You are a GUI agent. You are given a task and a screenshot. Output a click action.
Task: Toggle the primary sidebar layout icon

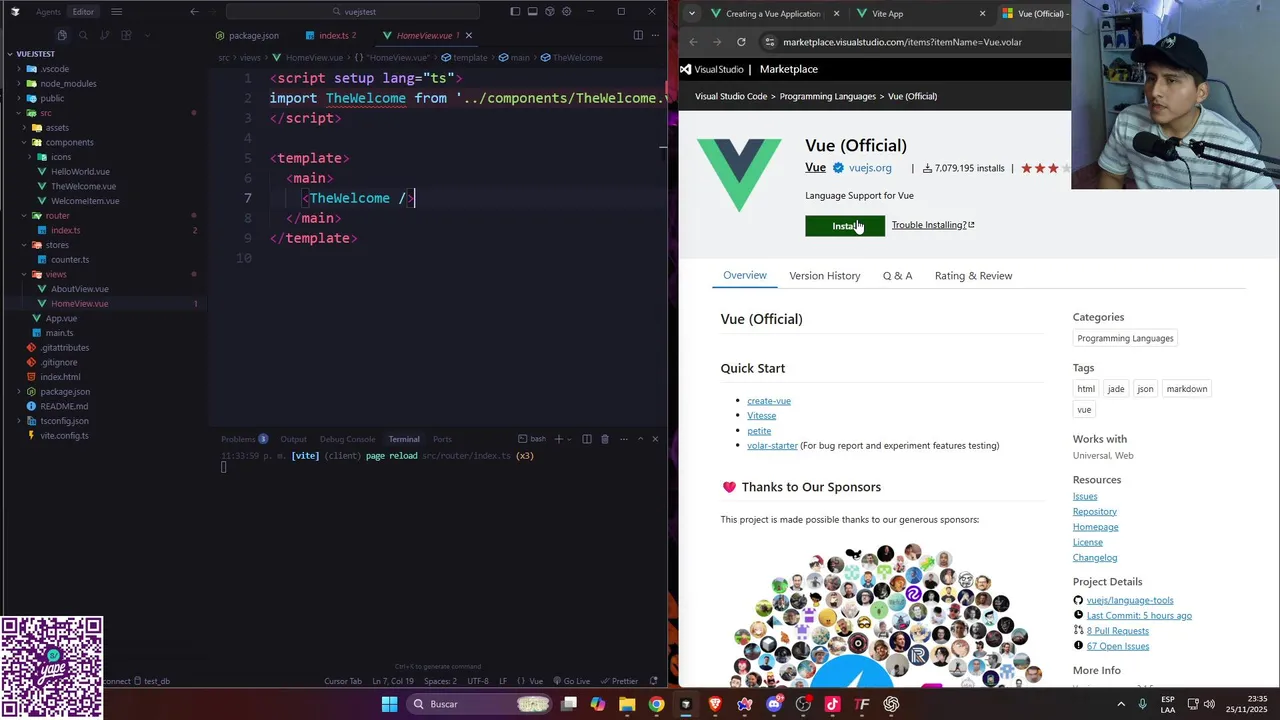pos(515,12)
